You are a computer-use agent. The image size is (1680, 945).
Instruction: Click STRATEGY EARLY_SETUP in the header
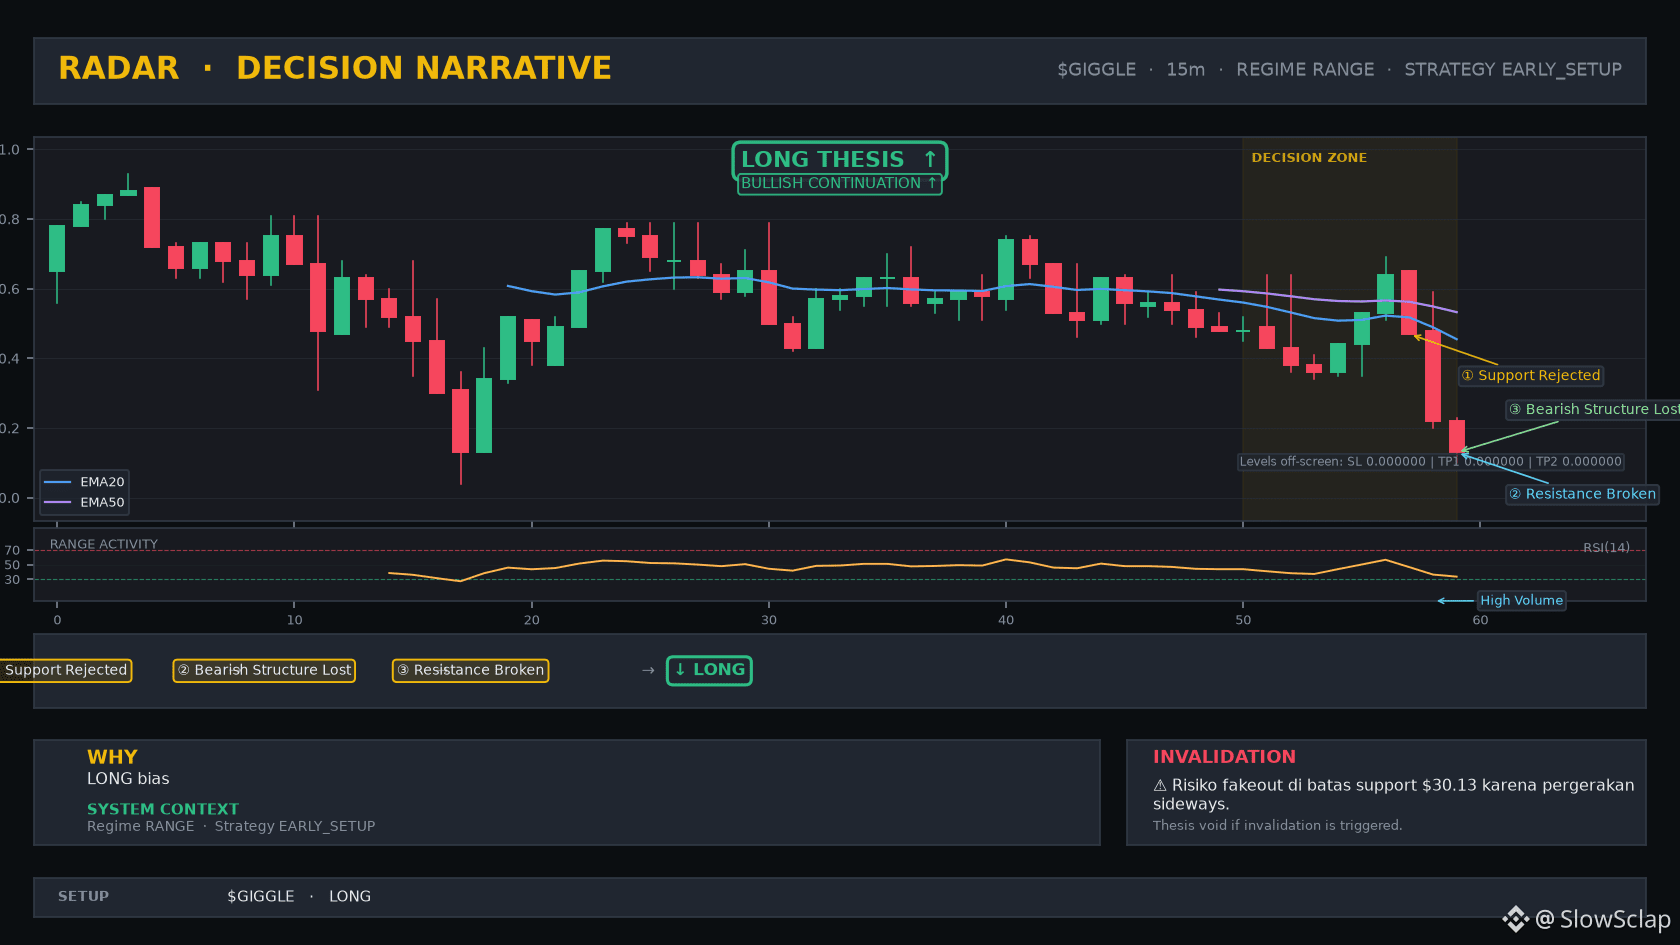tap(1513, 69)
